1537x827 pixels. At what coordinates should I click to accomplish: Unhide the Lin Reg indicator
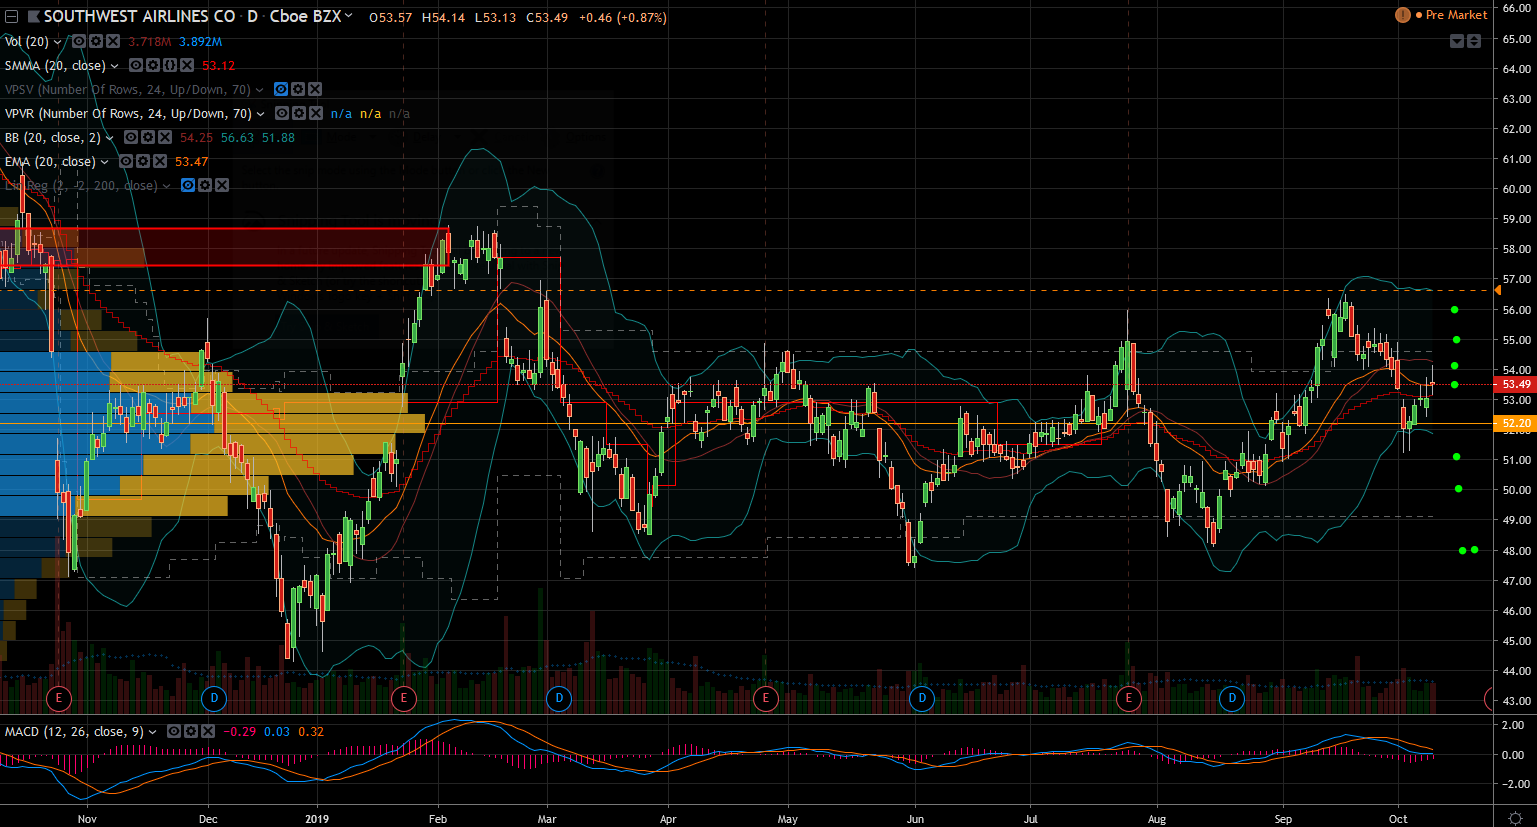coord(188,186)
